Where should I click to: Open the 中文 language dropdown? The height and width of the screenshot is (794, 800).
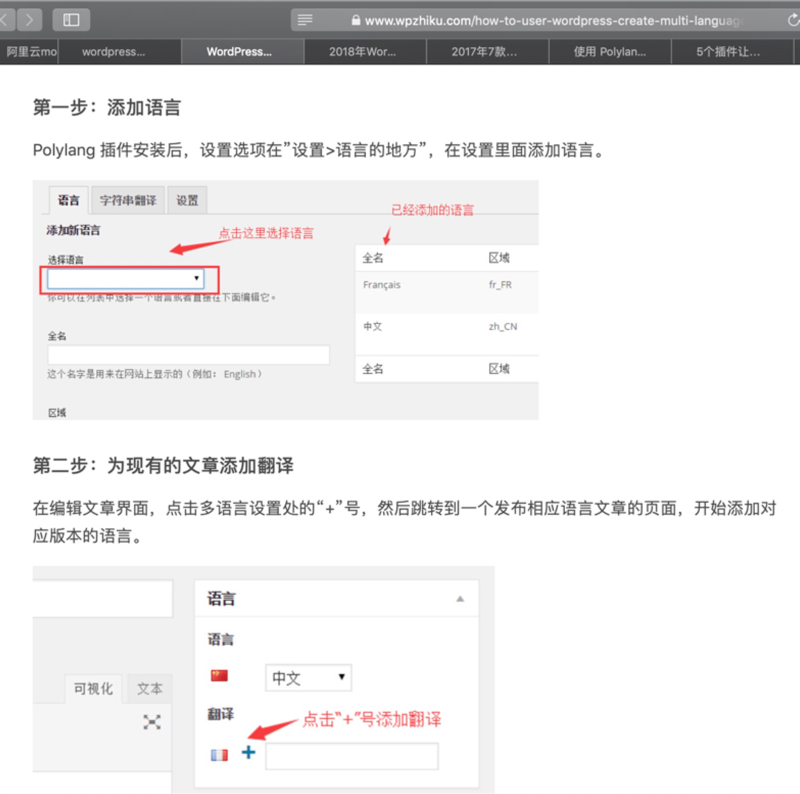308,678
